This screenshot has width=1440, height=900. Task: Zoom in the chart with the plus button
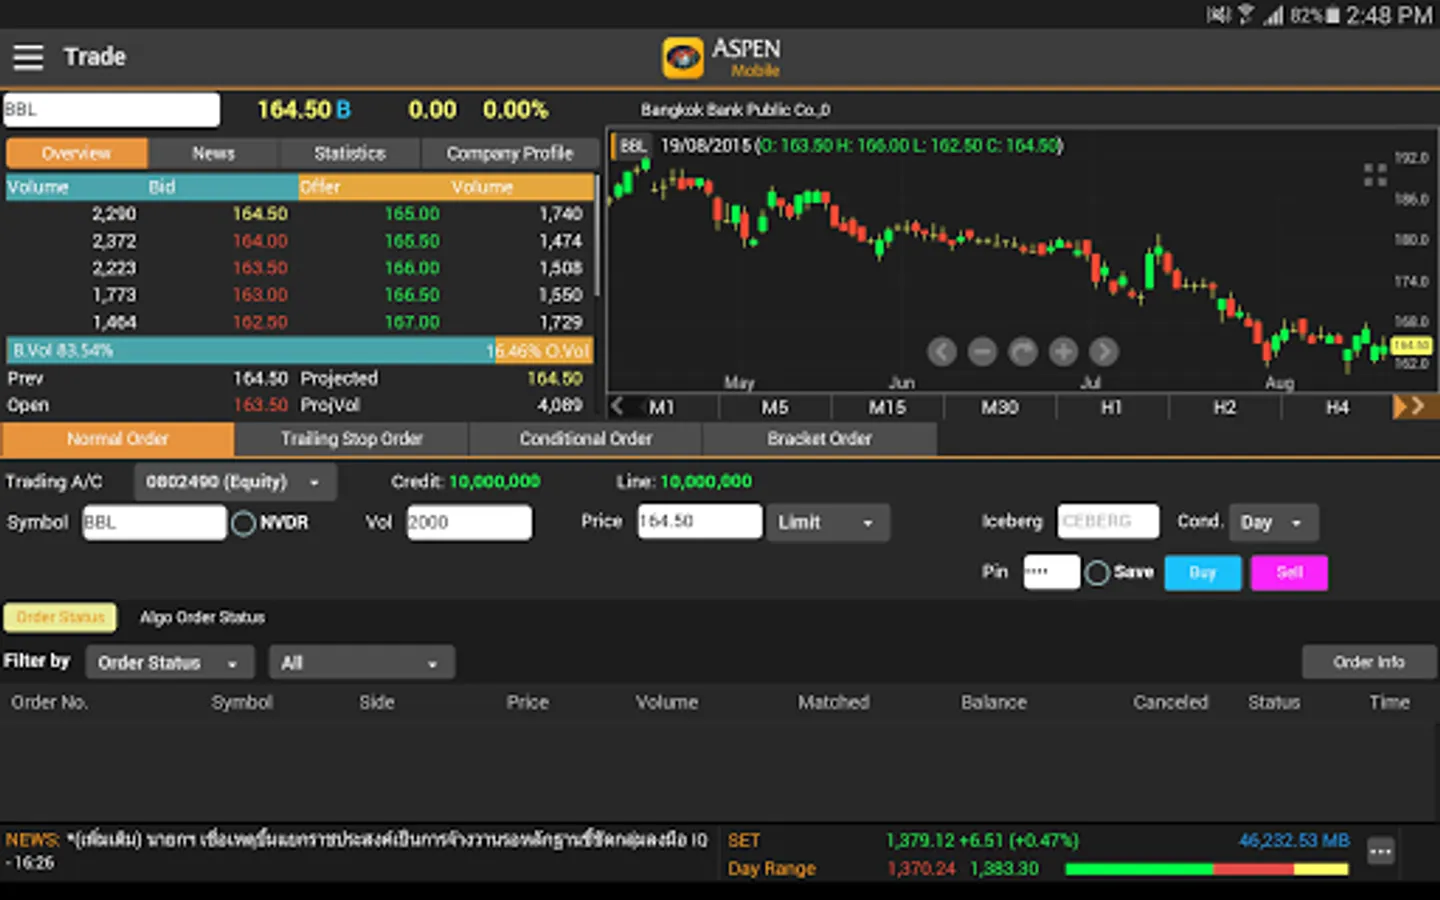coord(1063,352)
